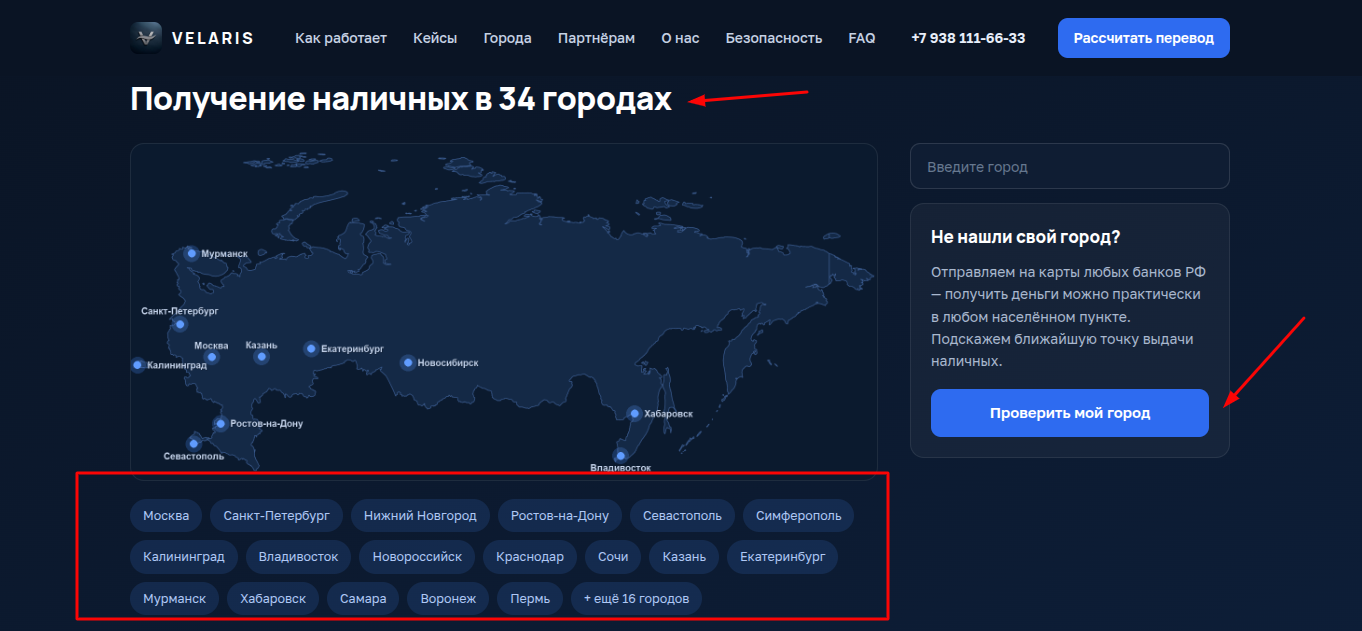The width and height of the screenshot is (1362, 631).
Task: Click the phone number +7 938 111-66-33
Action: tap(968, 38)
